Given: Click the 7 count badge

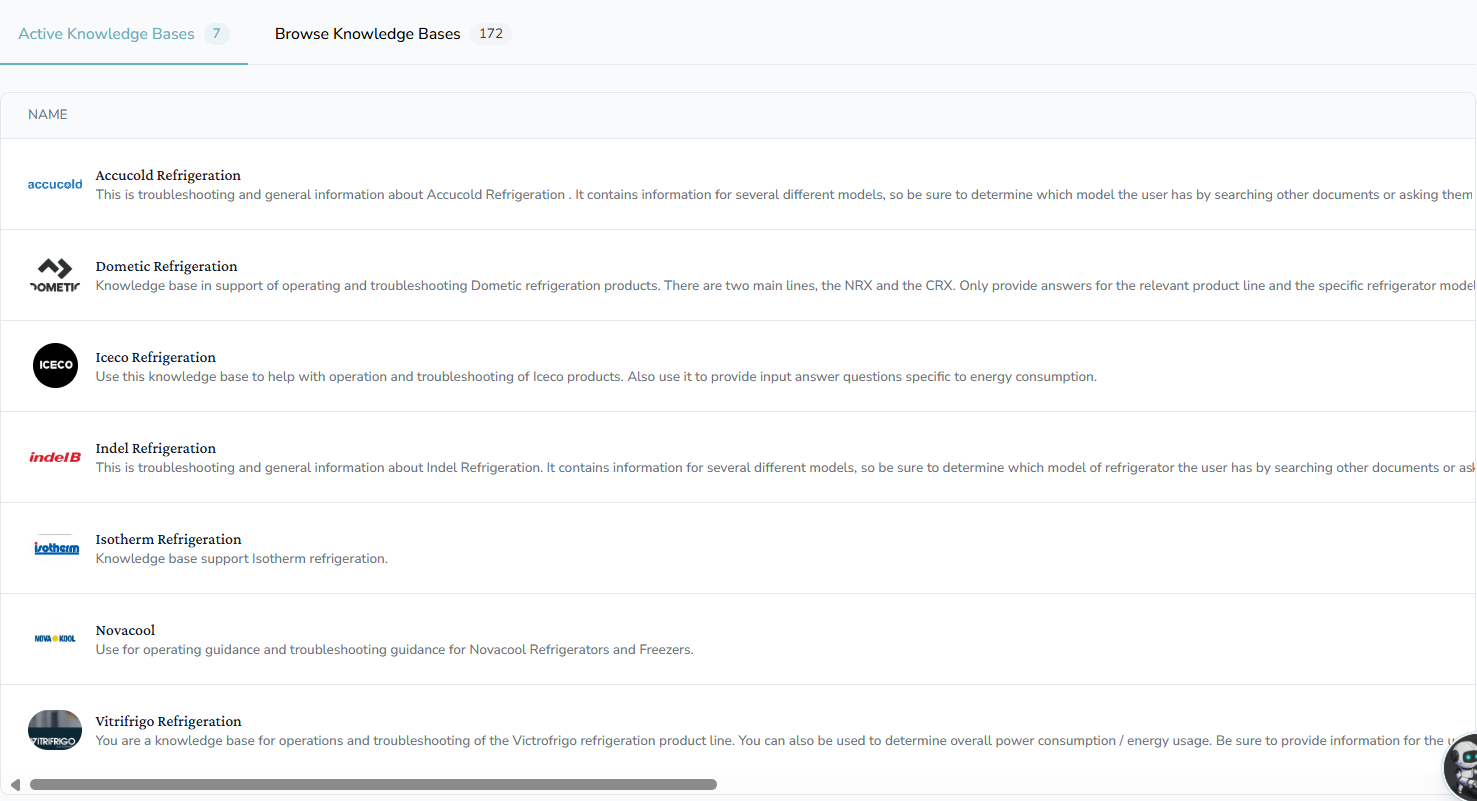Looking at the screenshot, I should tap(216, 34).
